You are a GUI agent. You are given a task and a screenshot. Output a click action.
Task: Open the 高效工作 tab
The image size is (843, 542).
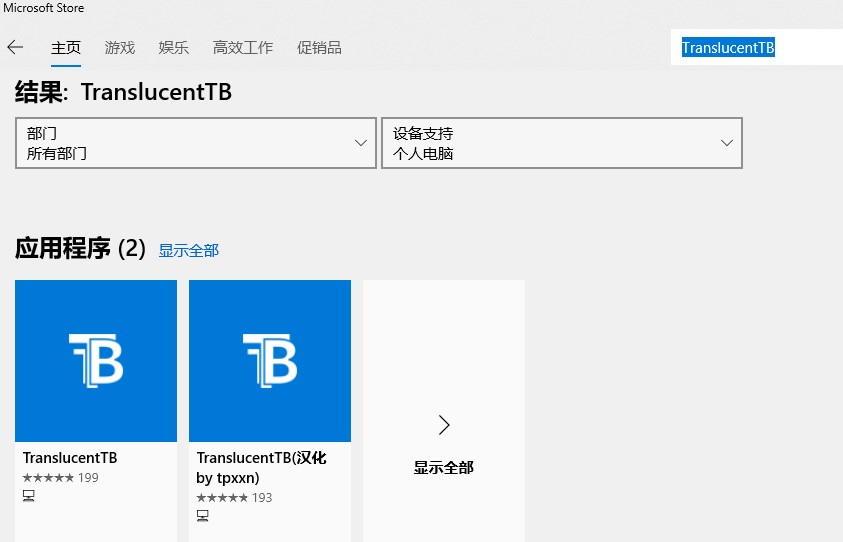(242, 47)
